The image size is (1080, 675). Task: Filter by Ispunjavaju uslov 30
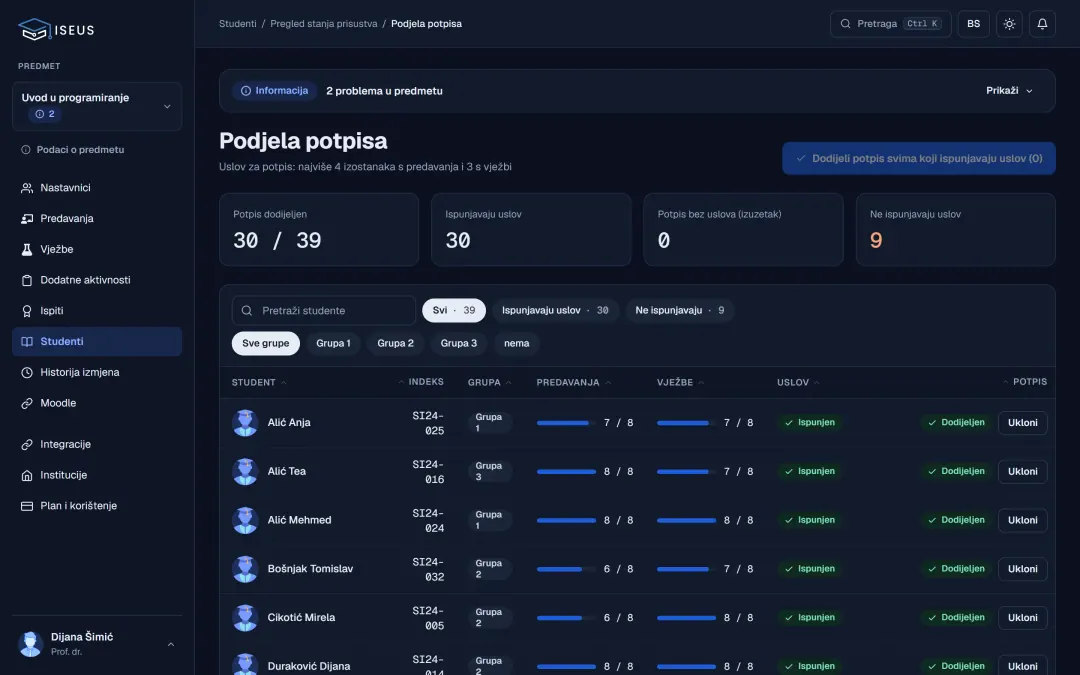point(555,311)
